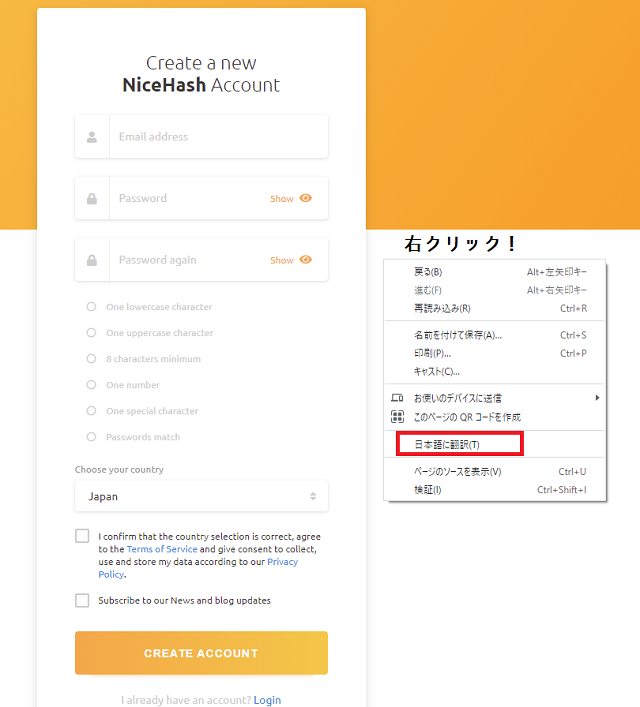640x707 pixels.
Task: Follow the Login link
Action: coord(267,700)
